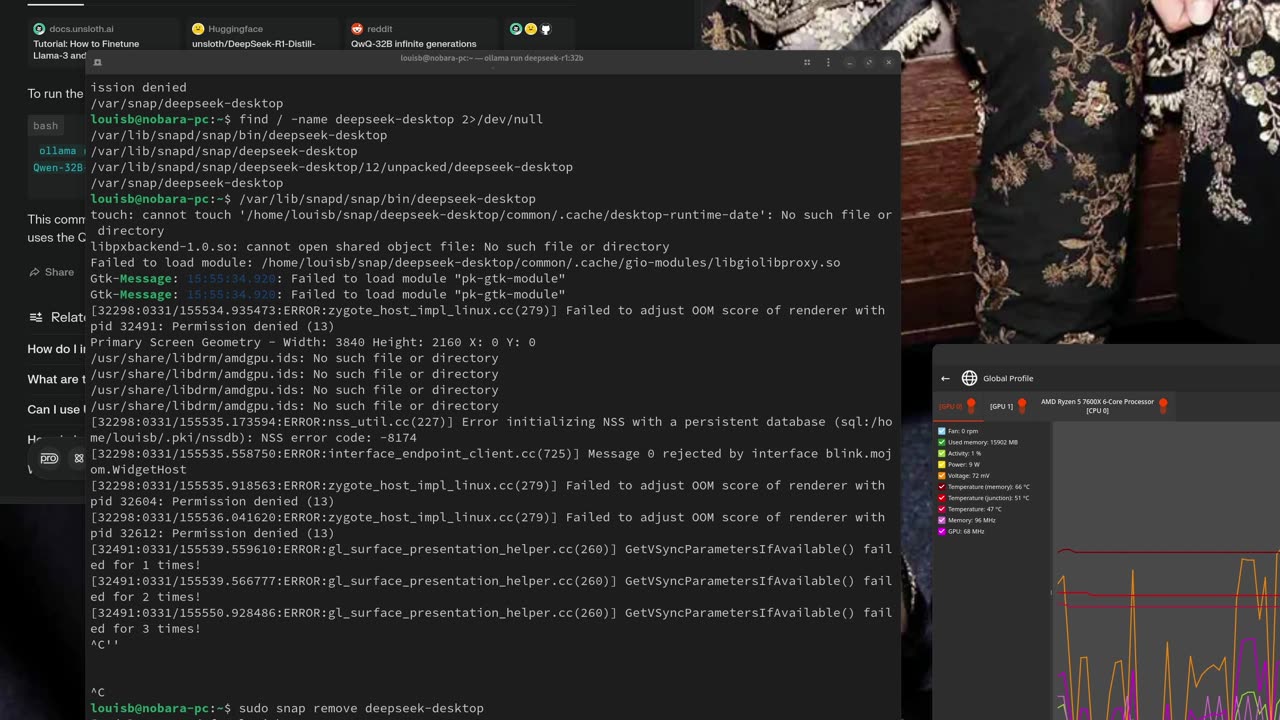Toggle the Voltage: 72 mV checkbox
The height and width of the screenshot is (720, 1280).
[x=942, y=475]
